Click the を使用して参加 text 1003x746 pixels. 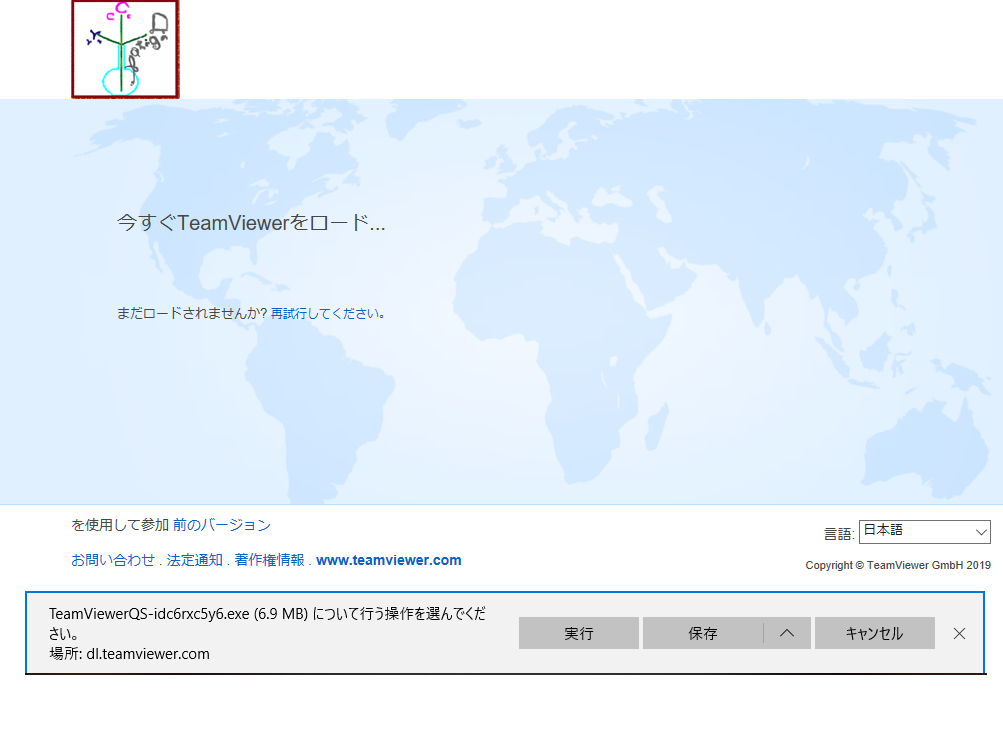tap(120, 525)
